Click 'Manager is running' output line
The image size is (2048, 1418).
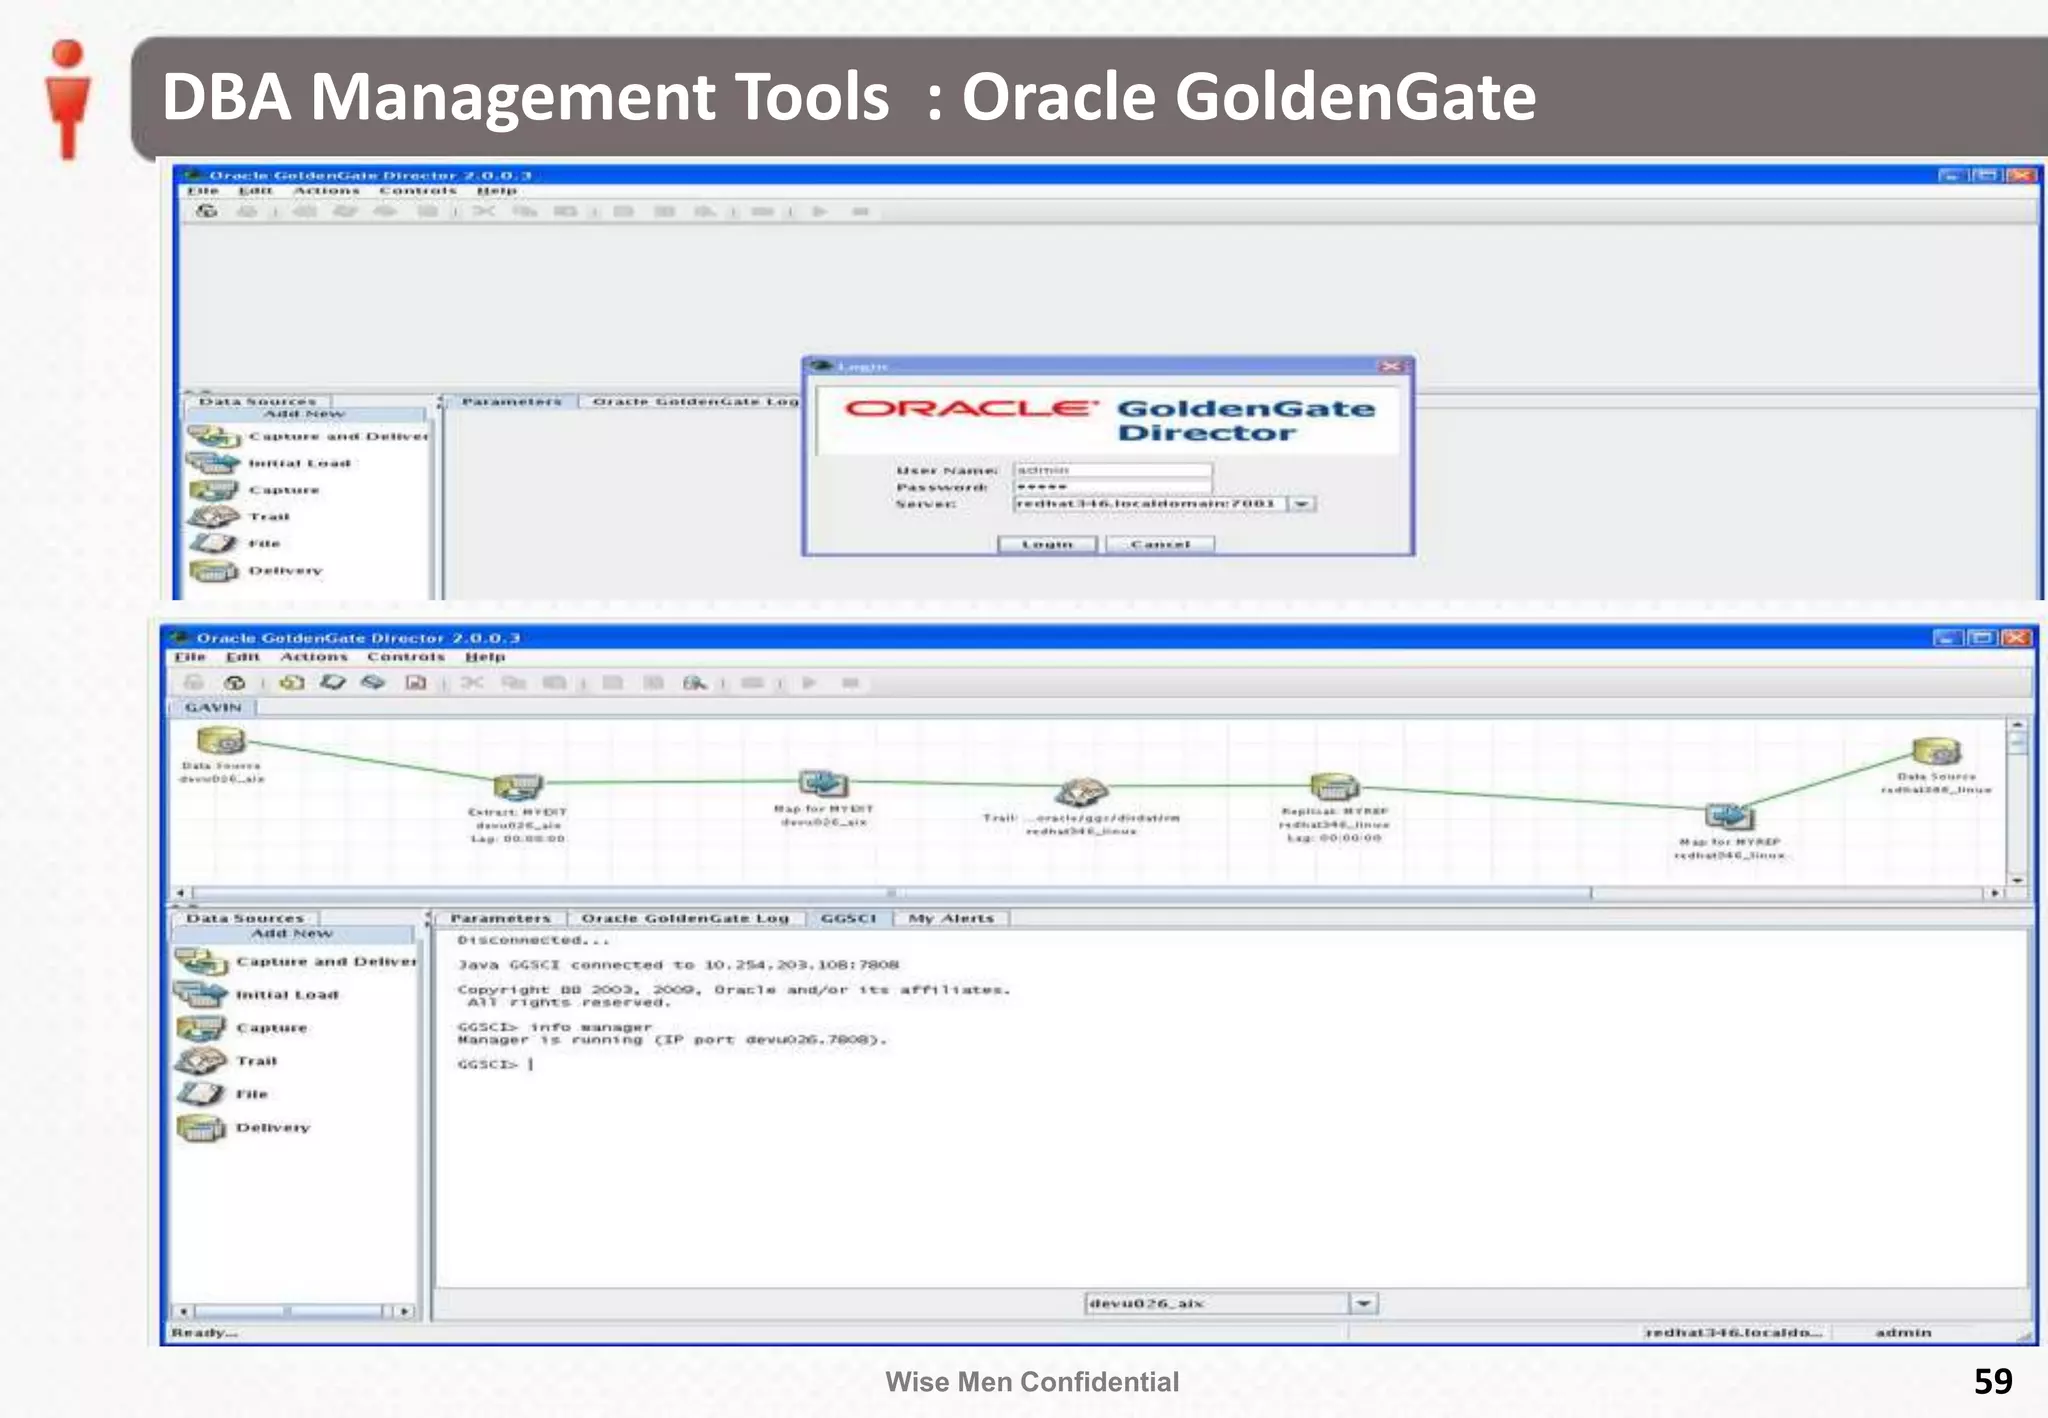(x=672, y=1040)
